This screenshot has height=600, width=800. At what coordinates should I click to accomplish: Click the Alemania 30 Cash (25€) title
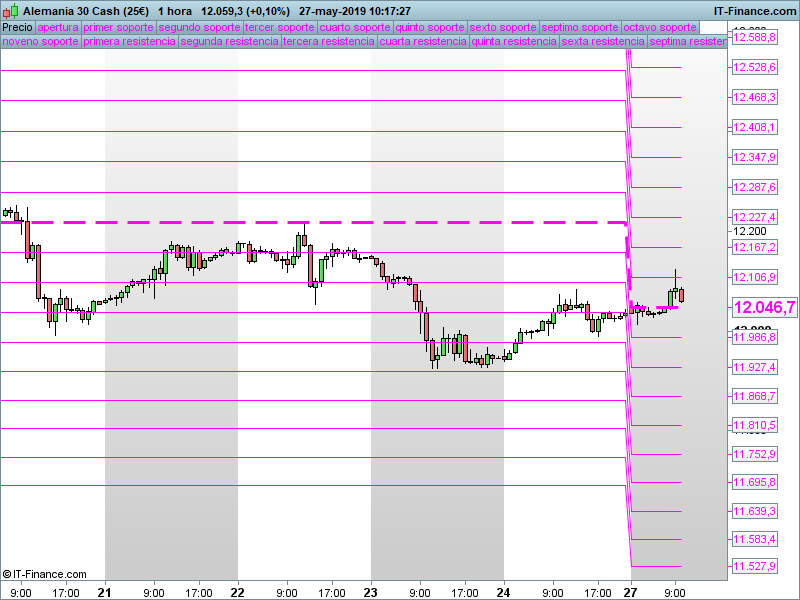click(x=86, y=11)
